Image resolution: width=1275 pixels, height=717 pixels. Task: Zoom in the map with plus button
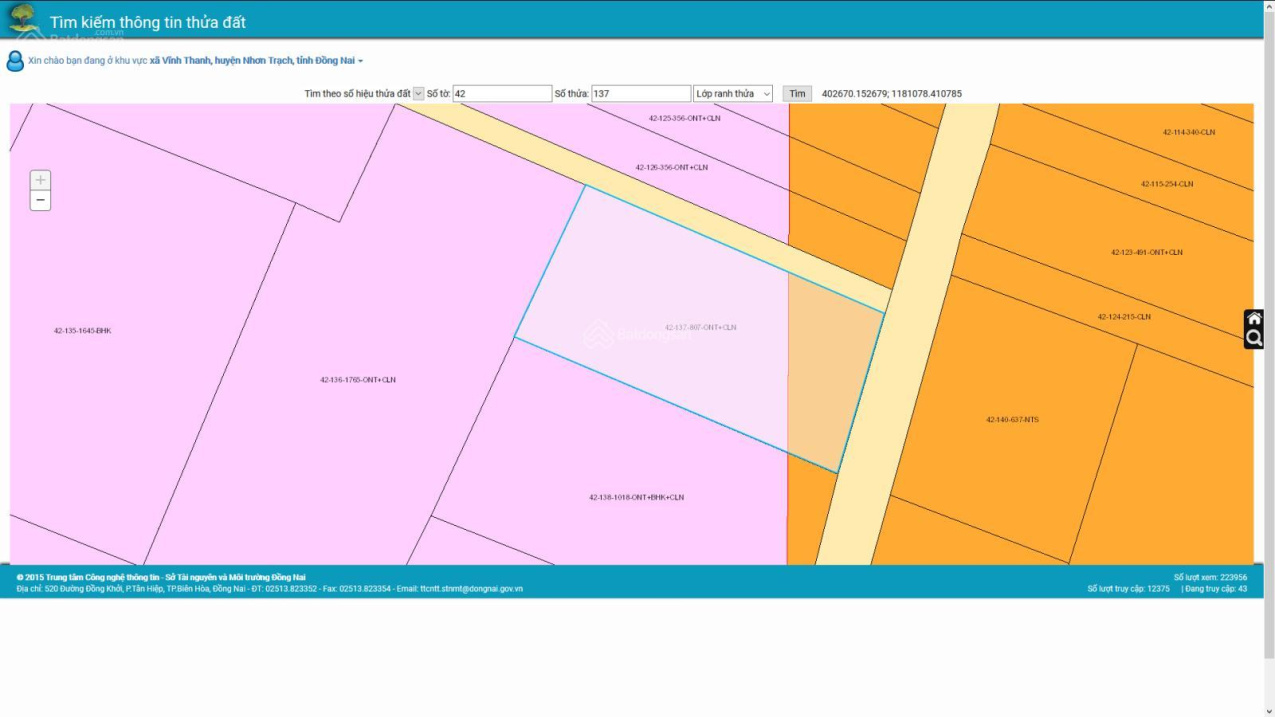pyautogui.click(x=40, y=180)
